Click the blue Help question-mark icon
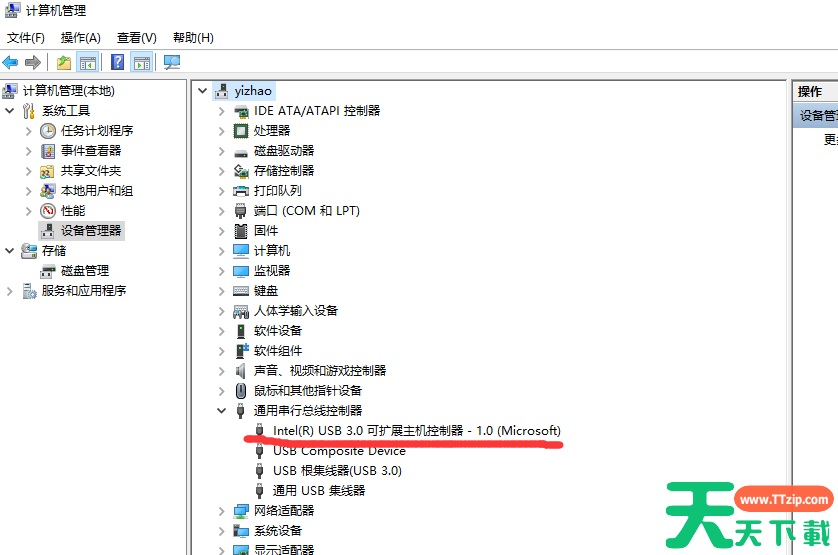The width and height of the screenshot is (838, 555). tap(117, 63)
